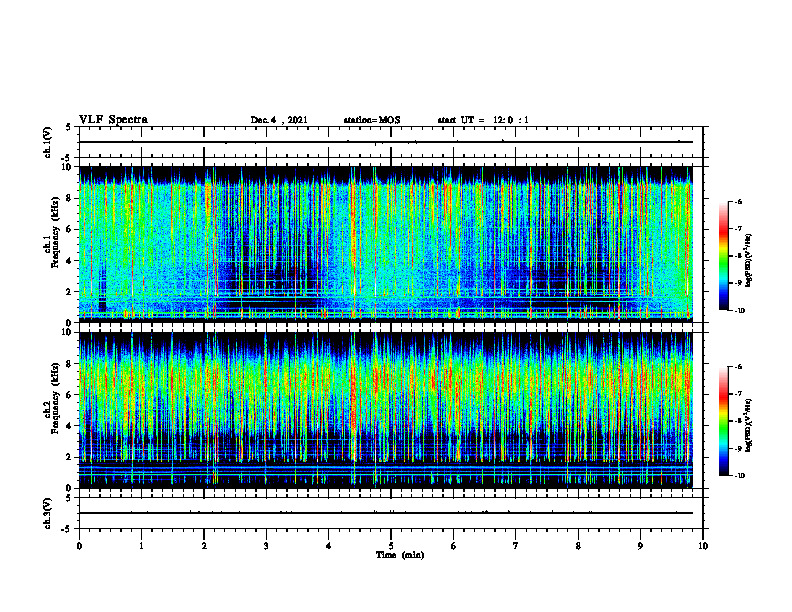Image resolution: width=792 pixels, height=612 pixels.
Task: Click the "Time (min)" x-axis label
Action: 400,555
